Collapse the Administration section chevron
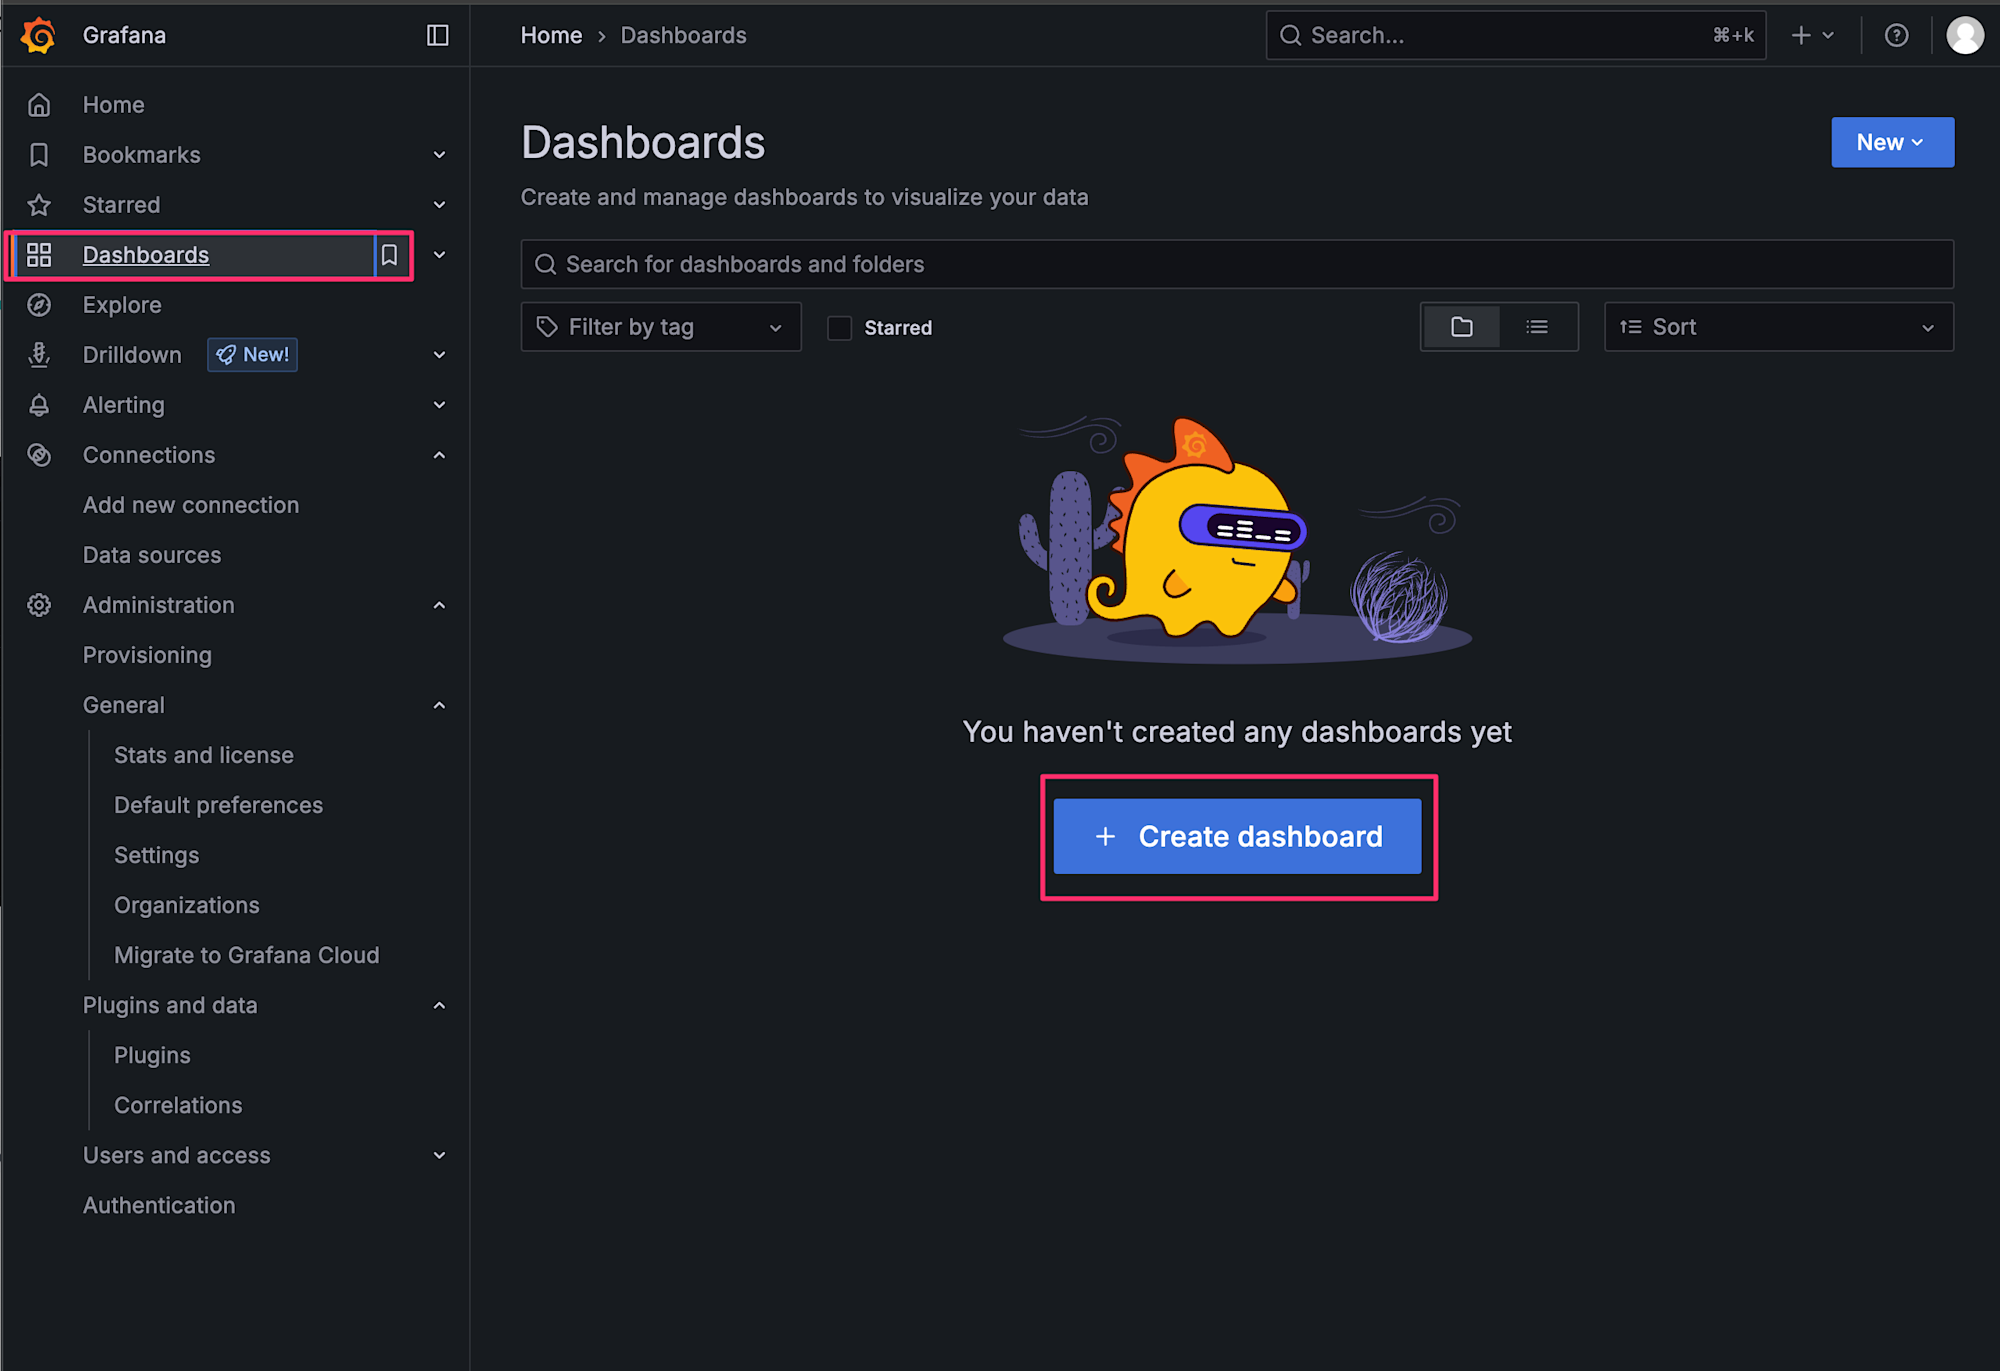This screenshot has height=1371, width=2000. tap(439, 605)
